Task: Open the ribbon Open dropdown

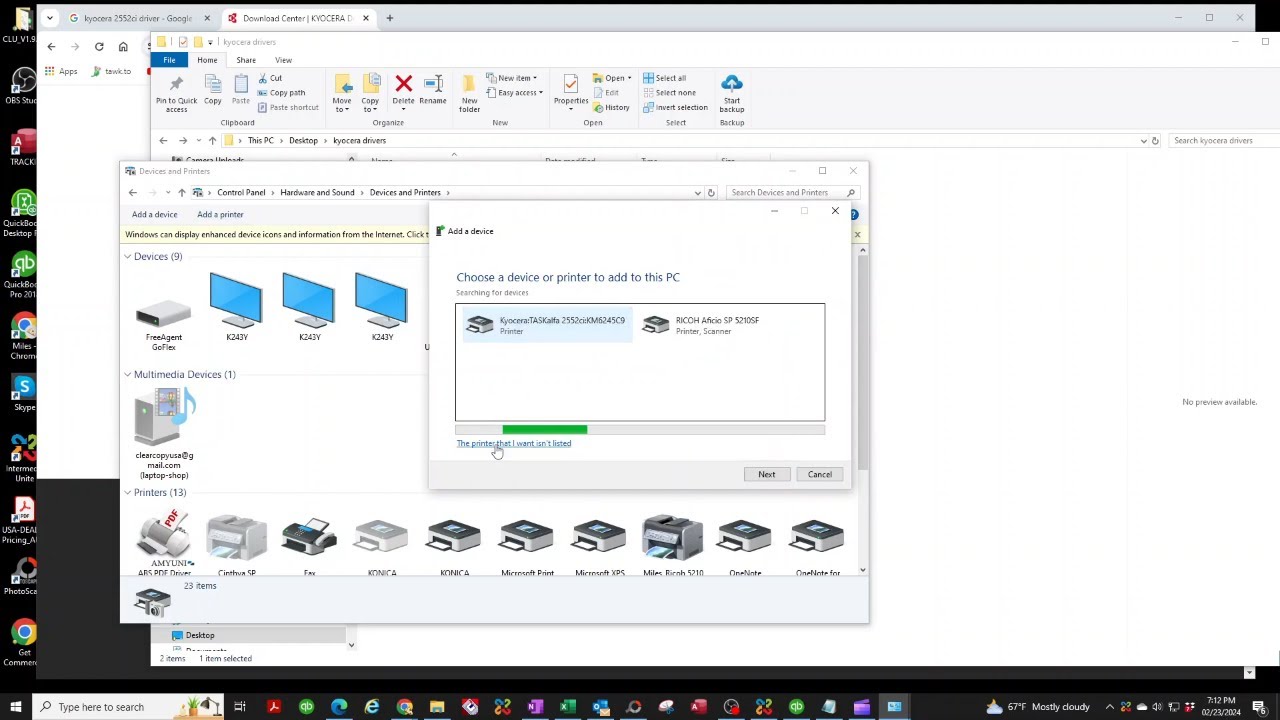Action: click(612, 78)
